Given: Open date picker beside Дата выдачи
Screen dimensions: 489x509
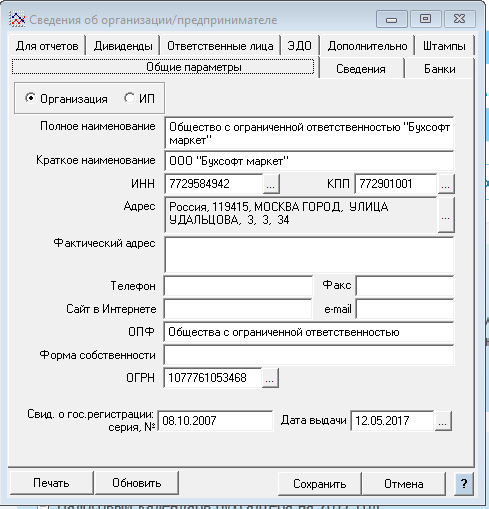Looking at the screenshot, I should pyautogui.click(x=443, y=421).
